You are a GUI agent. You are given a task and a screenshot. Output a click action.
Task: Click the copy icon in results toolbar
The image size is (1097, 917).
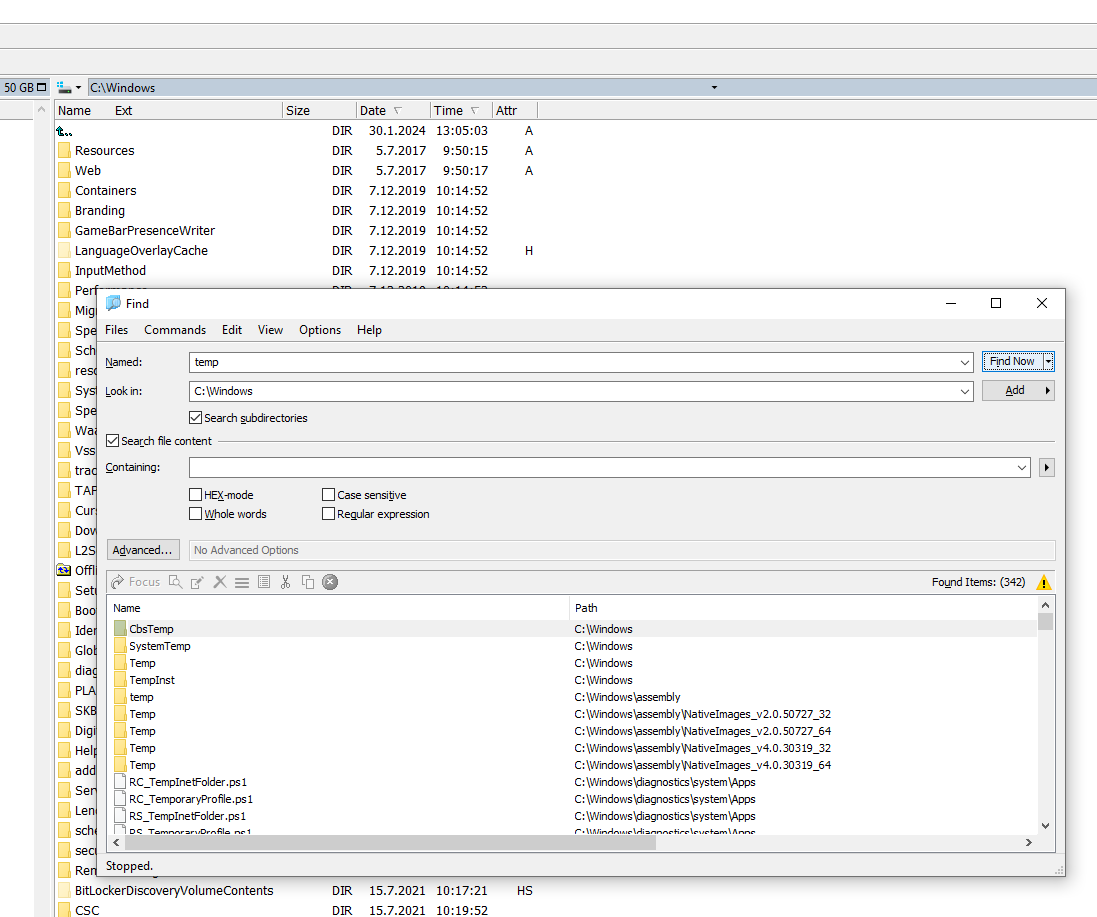pos(308,582)
